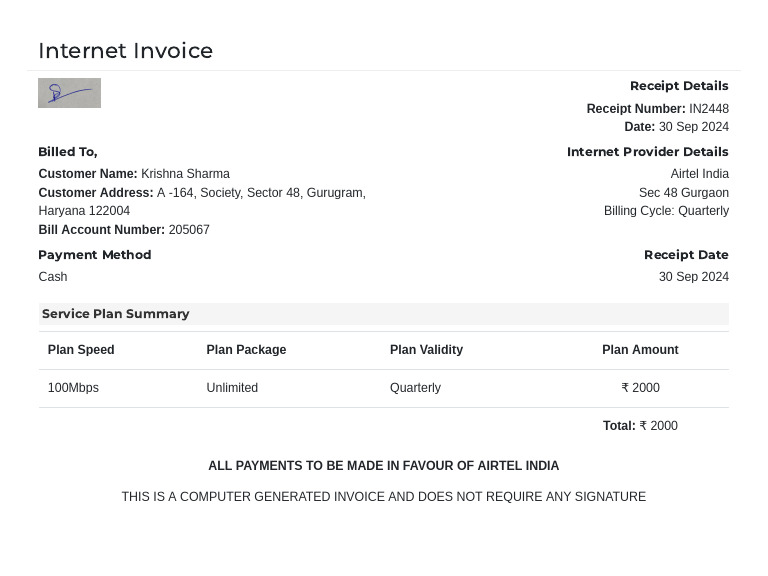Select receipt number IN2448
Image resolution: width=768 pixels, height=576 pixels.
click(708, 109)
